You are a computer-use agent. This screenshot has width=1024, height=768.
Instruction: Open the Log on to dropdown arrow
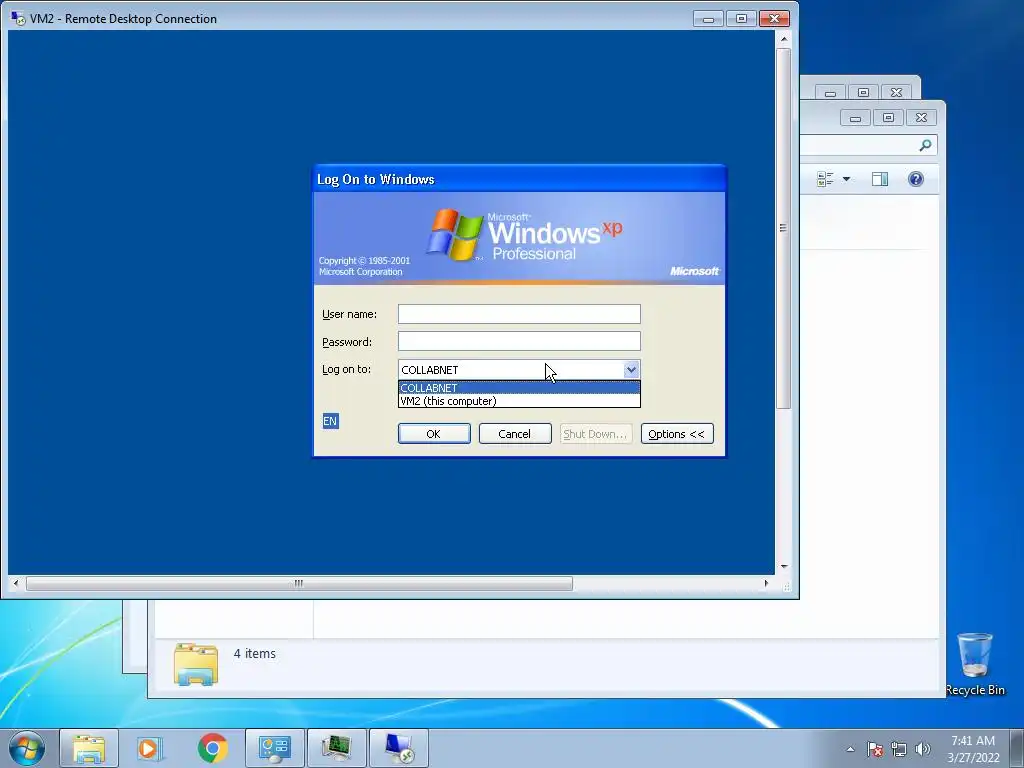631,370
